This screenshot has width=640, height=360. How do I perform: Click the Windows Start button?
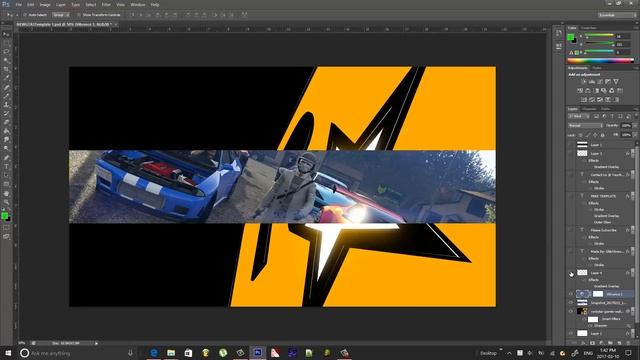(x=7, y=353)
